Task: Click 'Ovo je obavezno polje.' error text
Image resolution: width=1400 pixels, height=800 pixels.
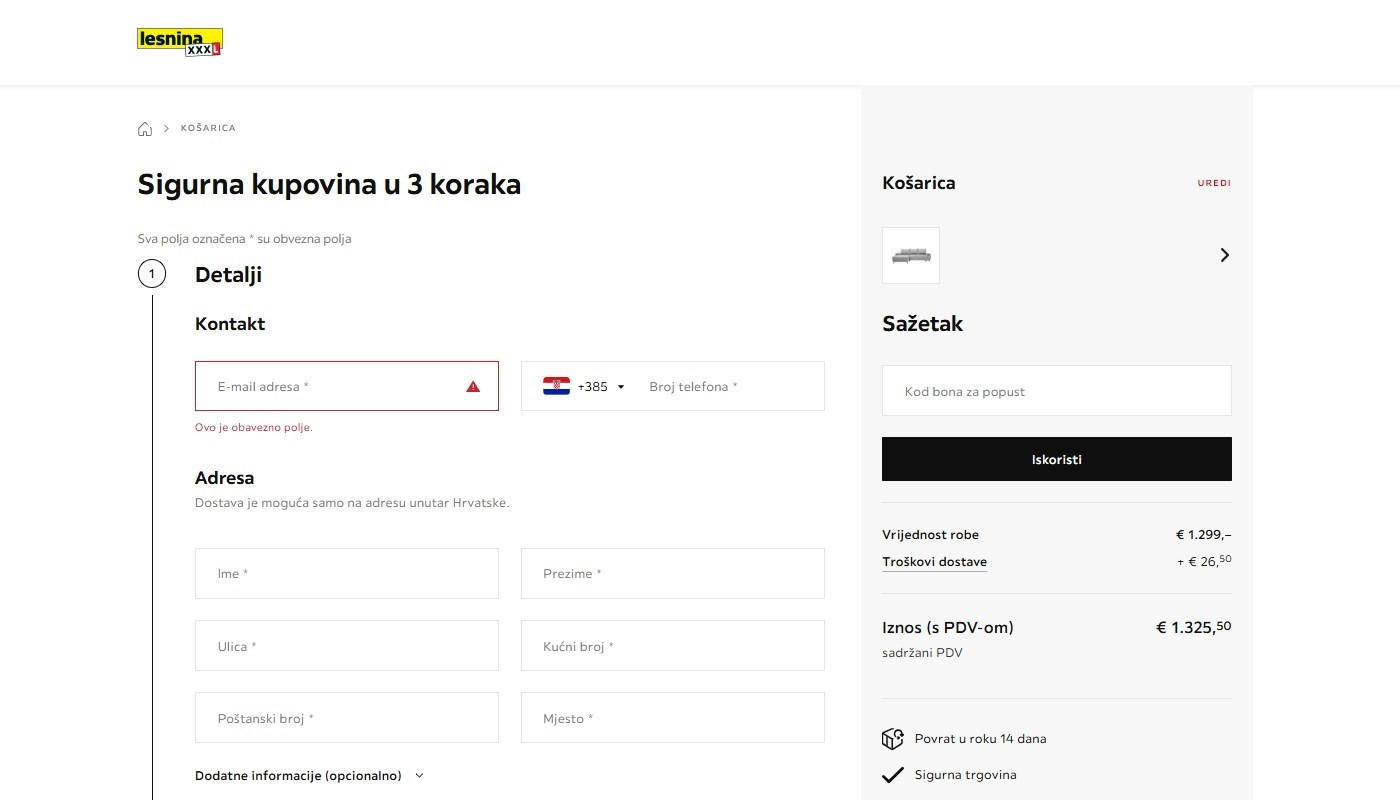Action: (x=254, y=427)
